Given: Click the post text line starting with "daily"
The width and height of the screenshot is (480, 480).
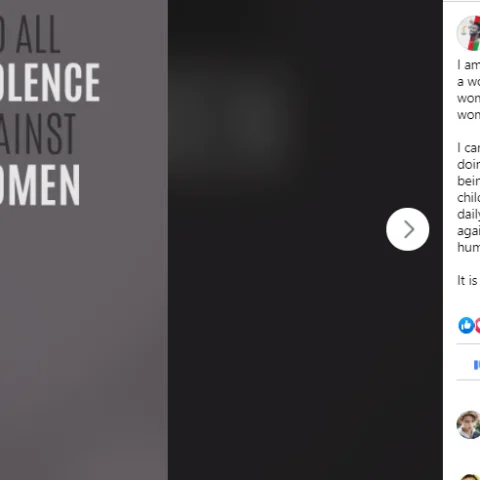Looking at the screenshot, I should pos(469,214).
